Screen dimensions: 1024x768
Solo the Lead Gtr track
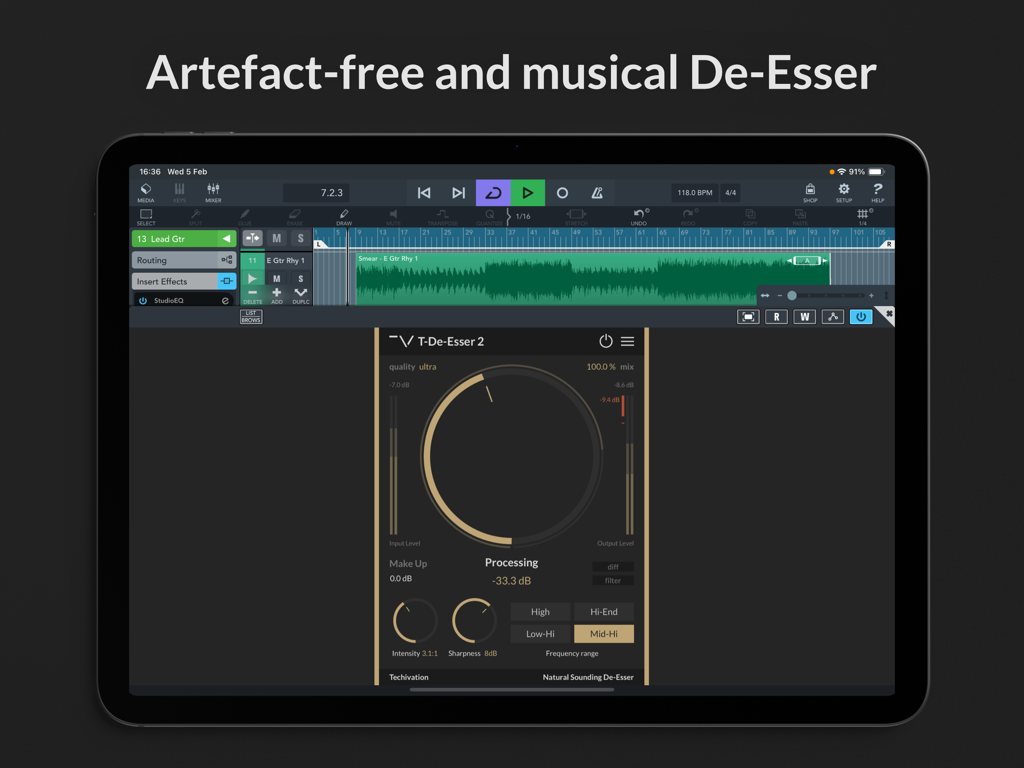coord(300,238)
